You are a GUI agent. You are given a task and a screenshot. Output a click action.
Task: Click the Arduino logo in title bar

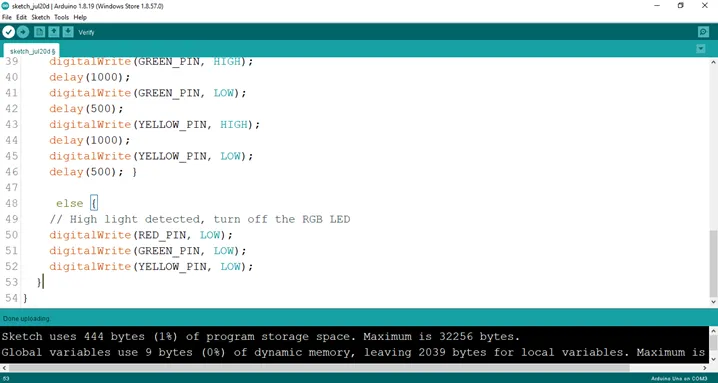(5, 6)
